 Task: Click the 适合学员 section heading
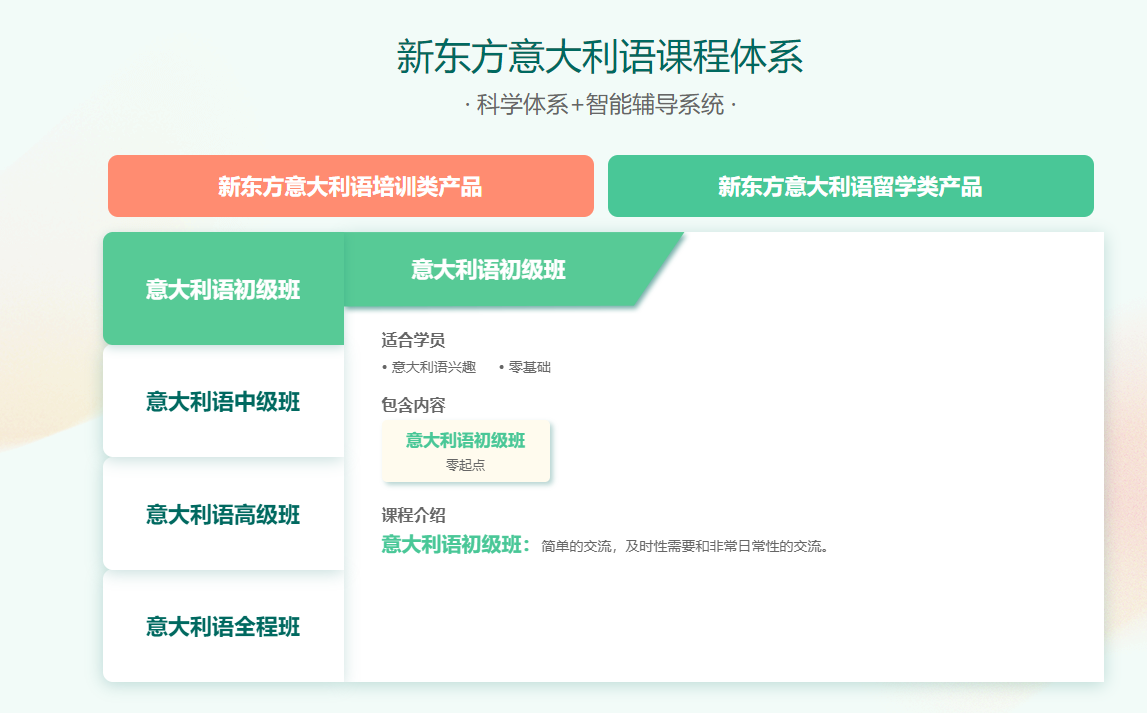click(413, 340)
